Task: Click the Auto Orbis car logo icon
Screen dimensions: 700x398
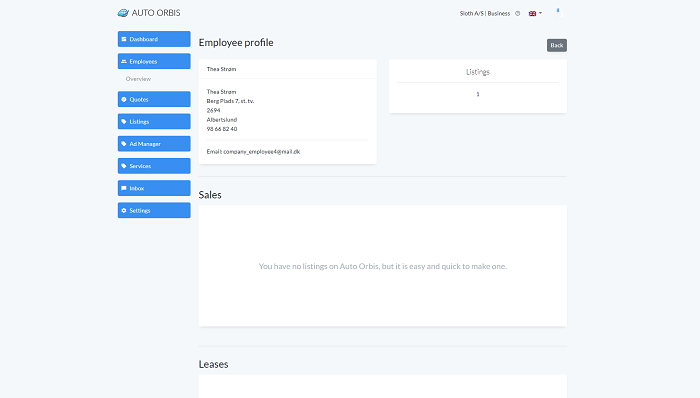Action: click(123, 13)
